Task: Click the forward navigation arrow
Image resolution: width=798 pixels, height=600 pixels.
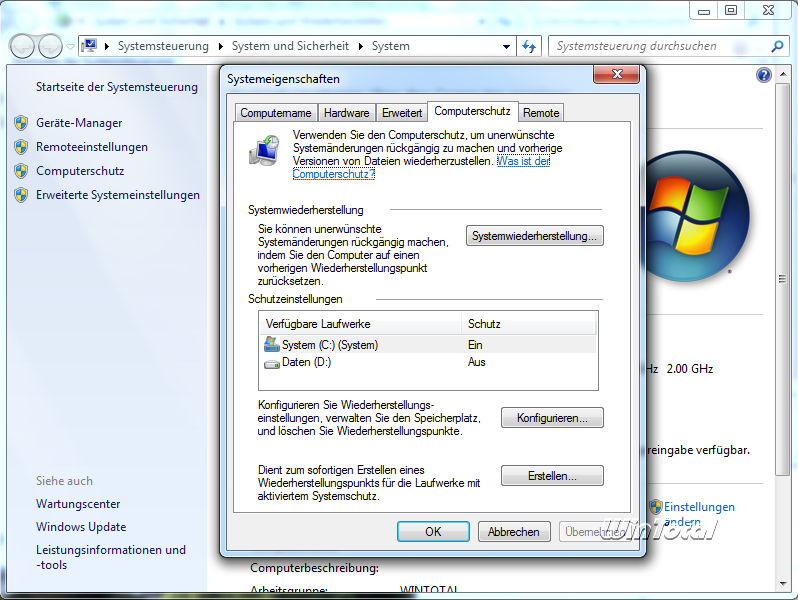Action: pos(50,47)
